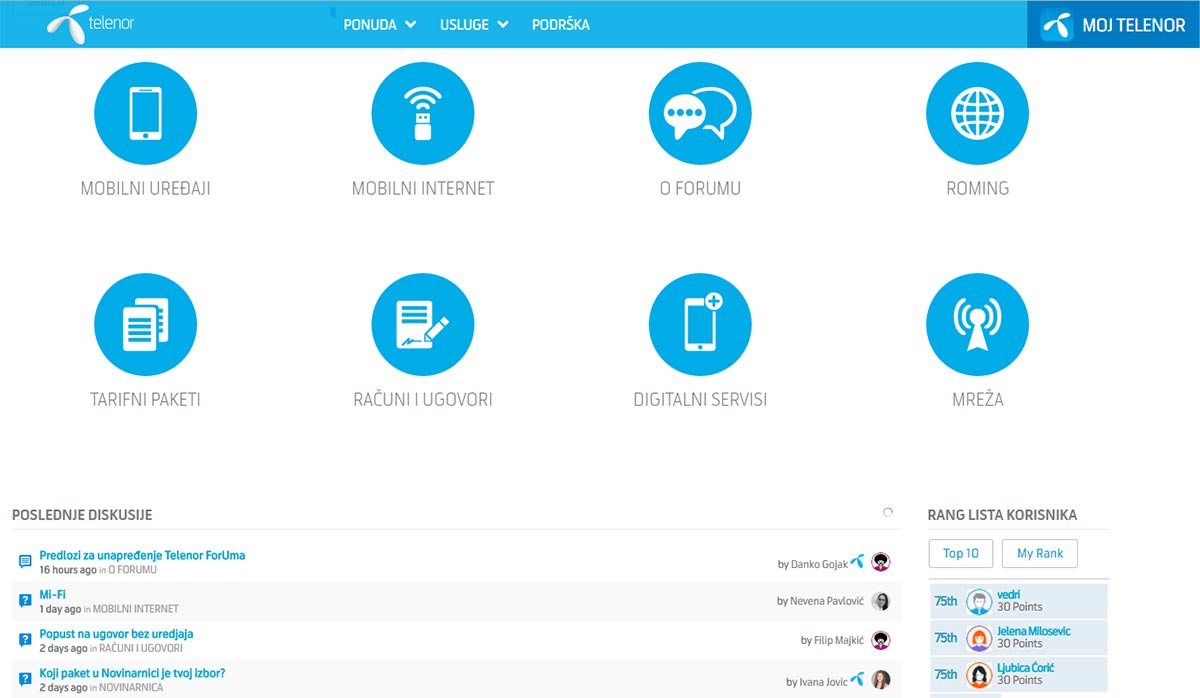Open the Tarifni paketi documents icon
The width and height of the screenshot is (1200, 698).
(145, 325)
